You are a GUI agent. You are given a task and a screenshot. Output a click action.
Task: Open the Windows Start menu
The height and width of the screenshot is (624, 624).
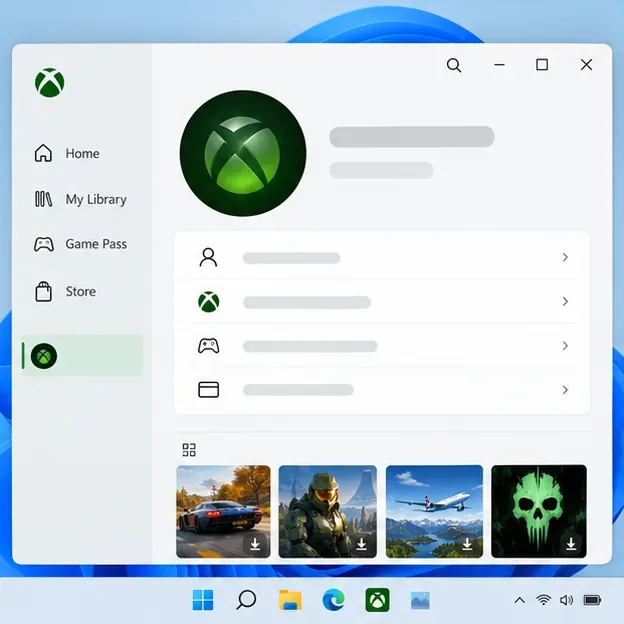(203, 600)
